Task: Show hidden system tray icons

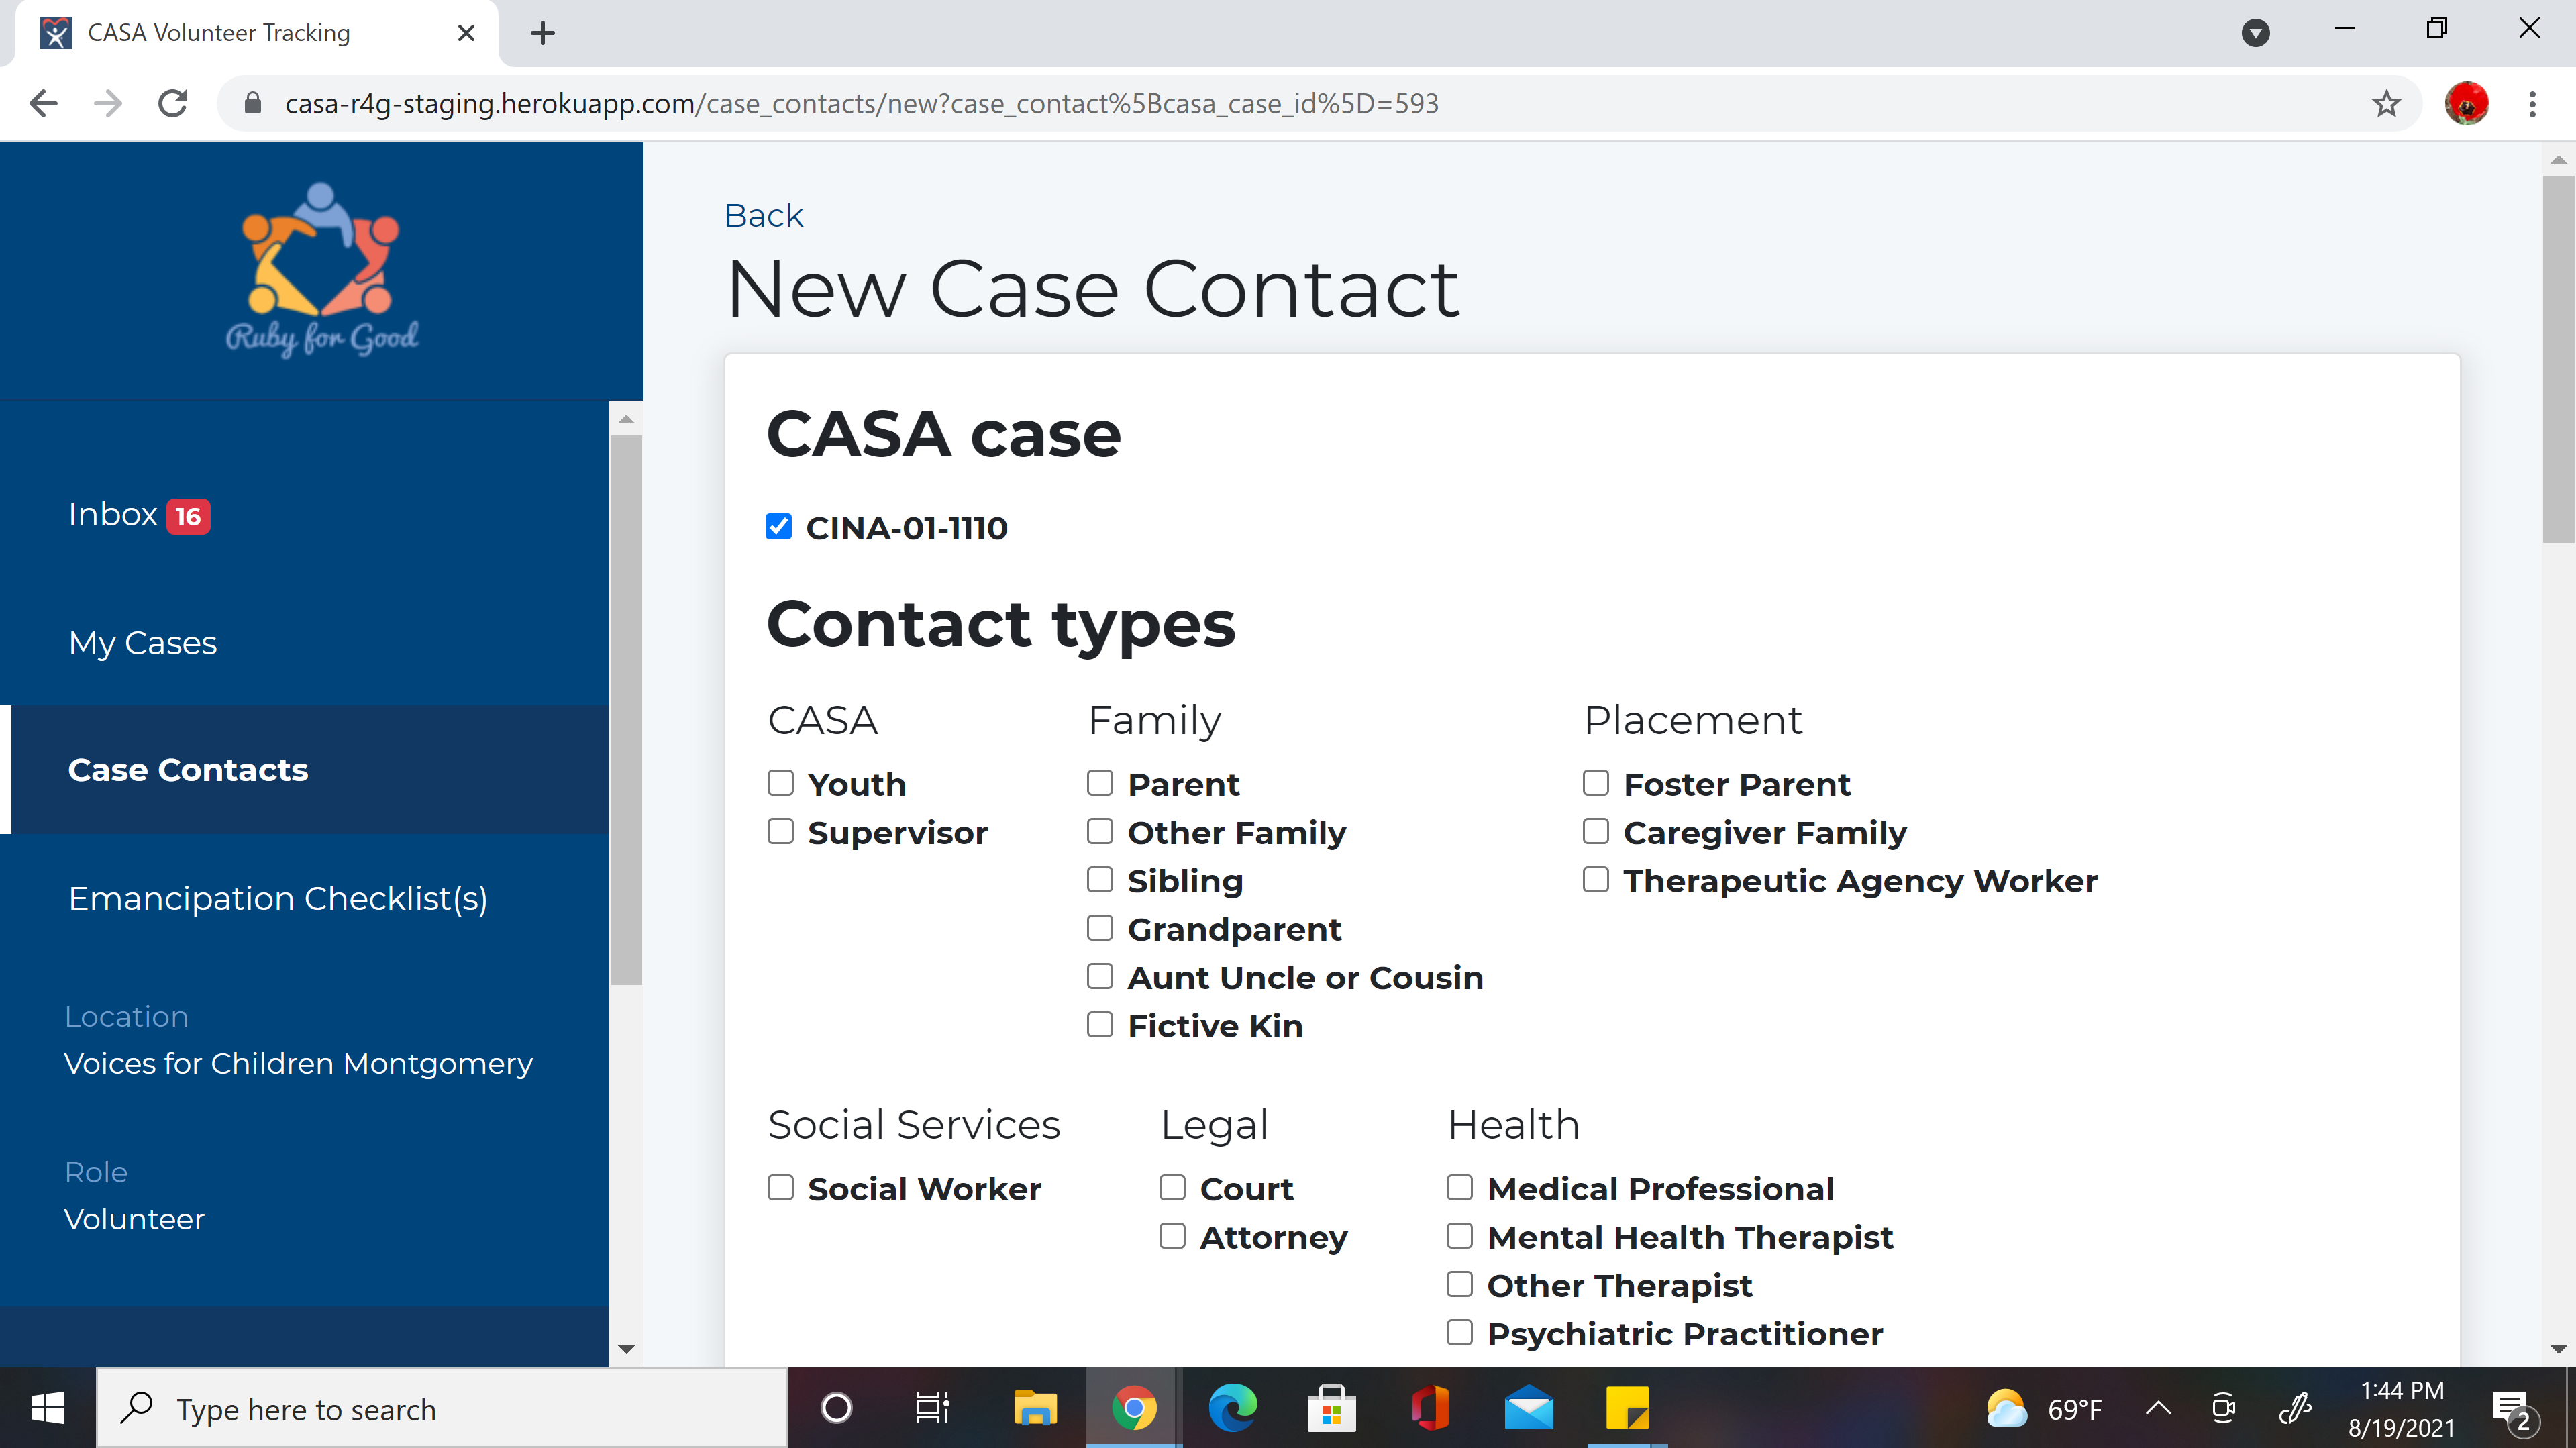Action: [x=2158, y=1409]
